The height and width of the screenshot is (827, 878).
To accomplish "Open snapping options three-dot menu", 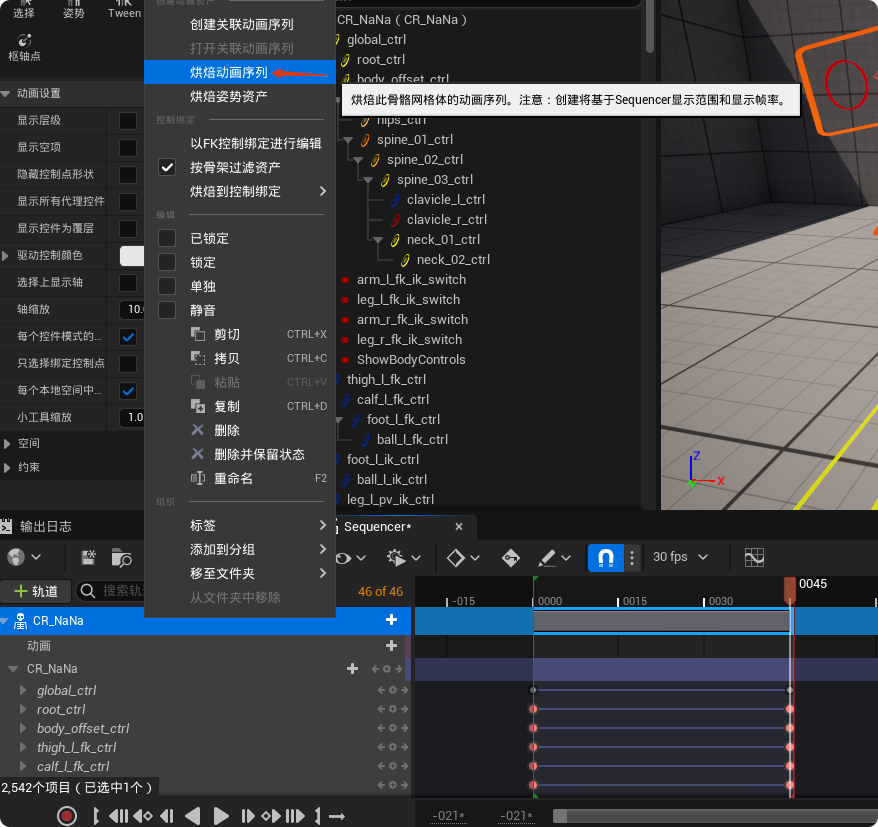I will click(x=632, y=557).
